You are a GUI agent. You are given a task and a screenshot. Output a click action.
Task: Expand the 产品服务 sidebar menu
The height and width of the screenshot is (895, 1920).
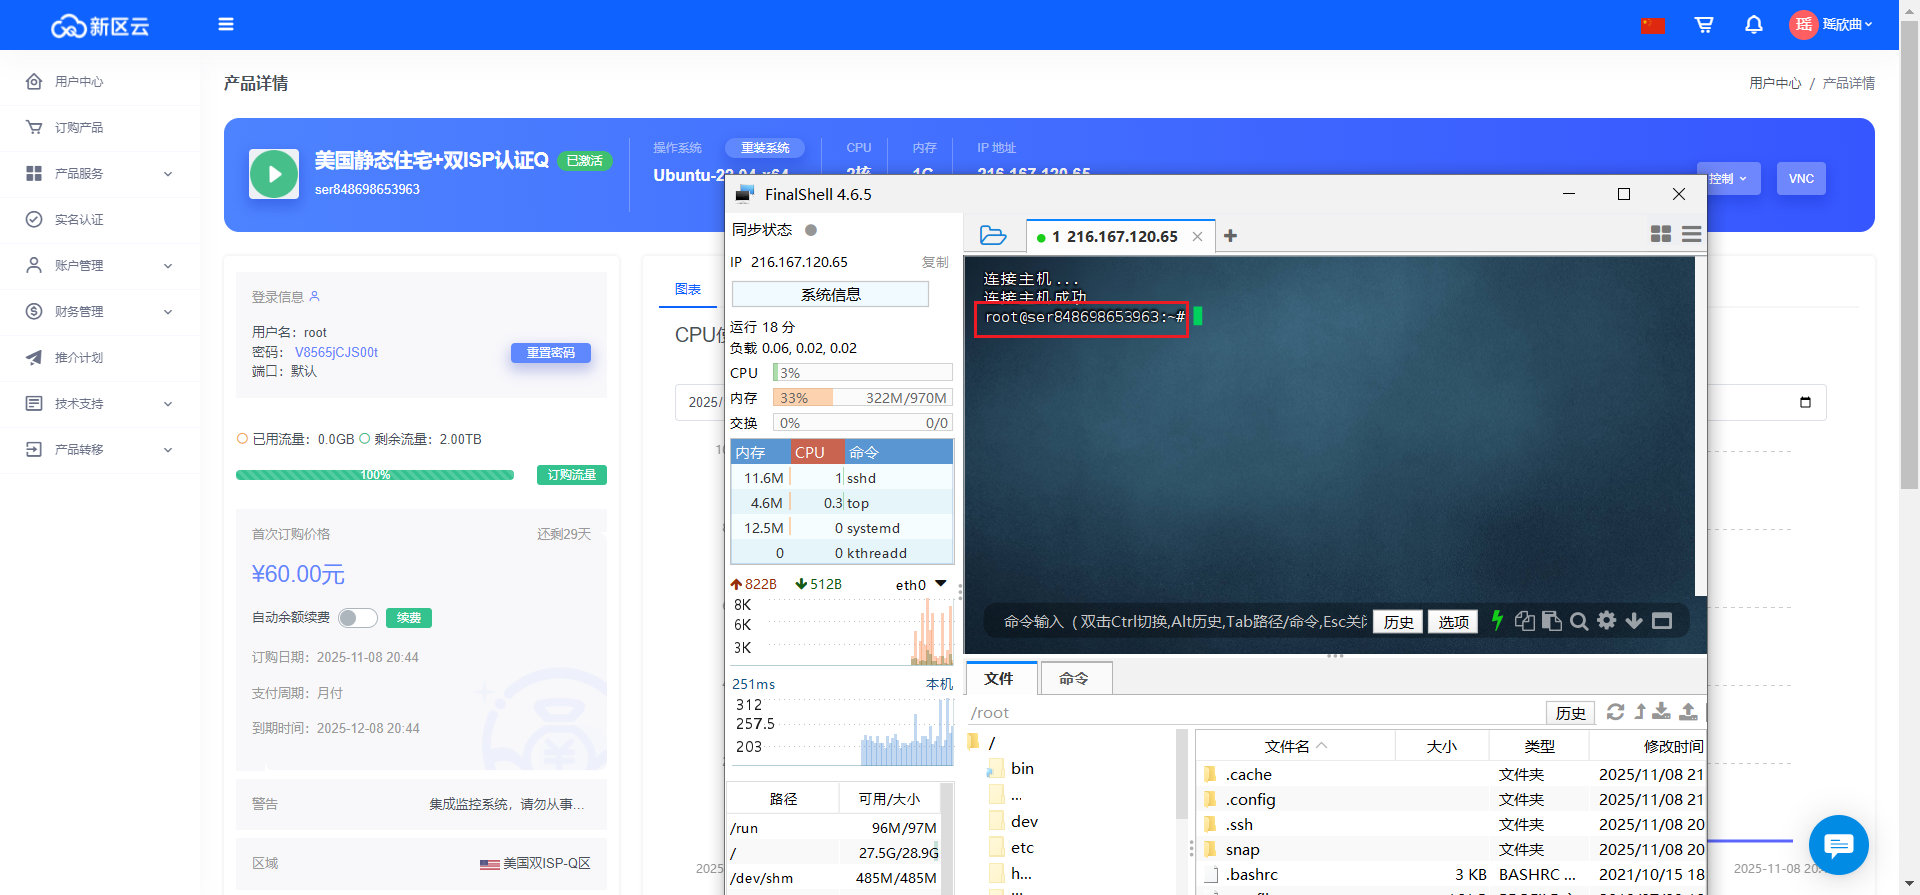100,174
